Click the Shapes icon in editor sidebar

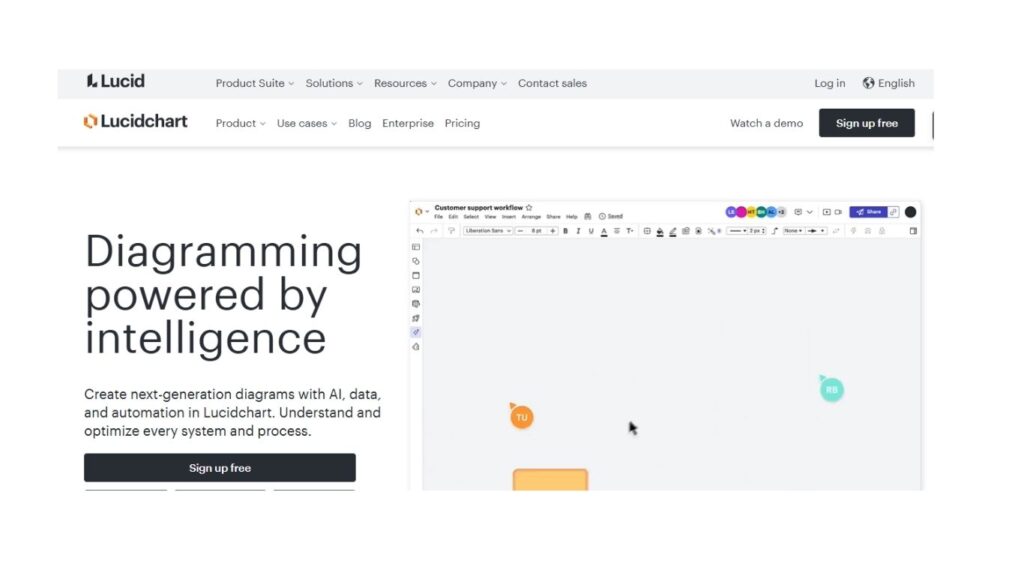(416, 261)
